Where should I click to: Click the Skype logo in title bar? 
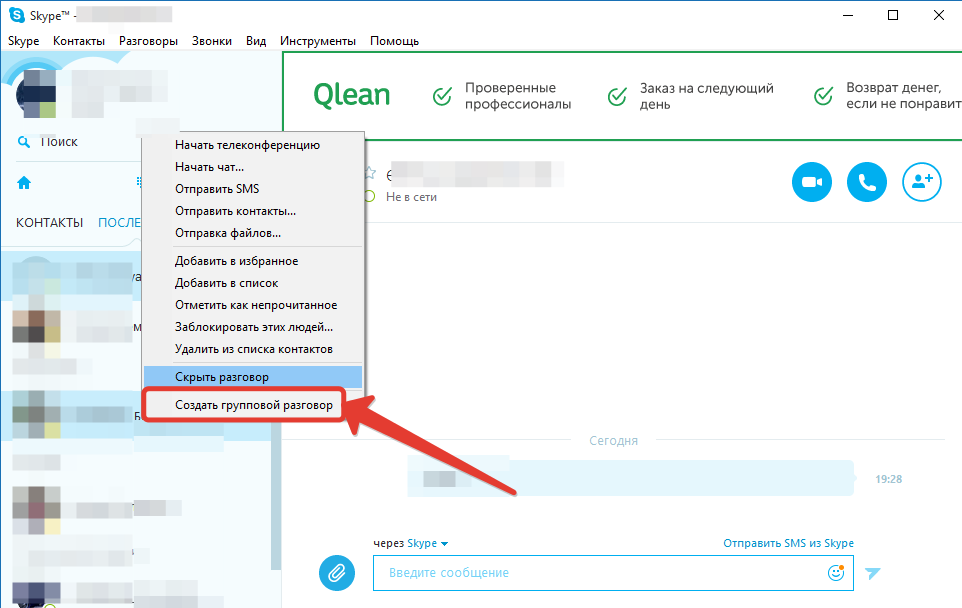[17, 15]
